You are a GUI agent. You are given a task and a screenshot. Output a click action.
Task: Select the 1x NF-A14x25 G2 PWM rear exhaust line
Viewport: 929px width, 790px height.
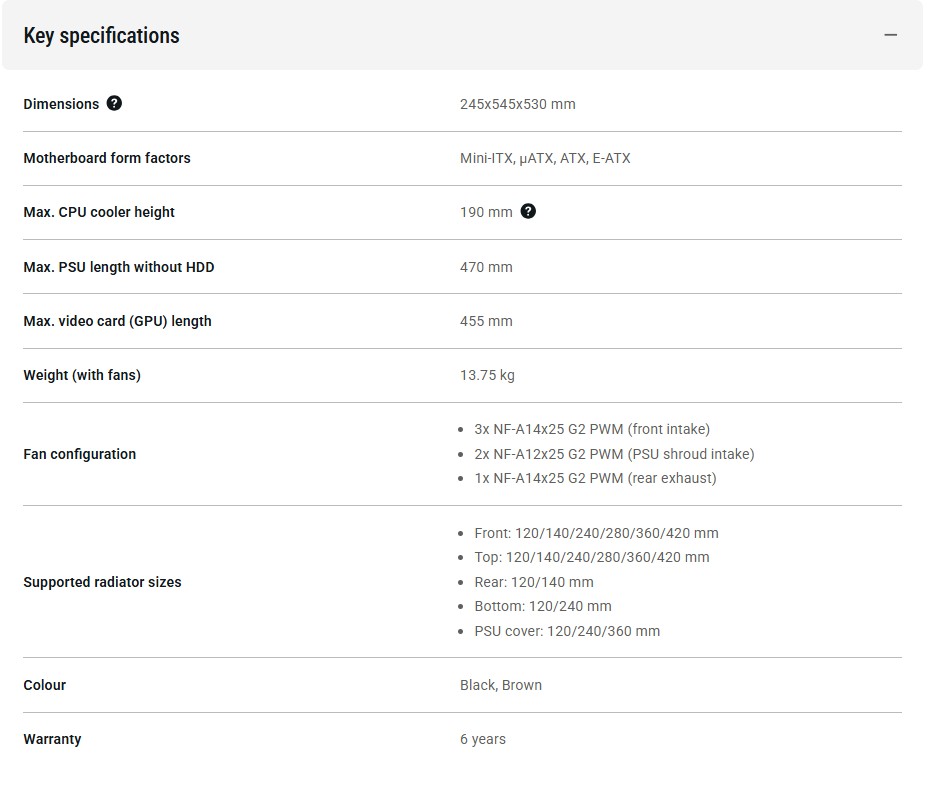coord(595,478)
